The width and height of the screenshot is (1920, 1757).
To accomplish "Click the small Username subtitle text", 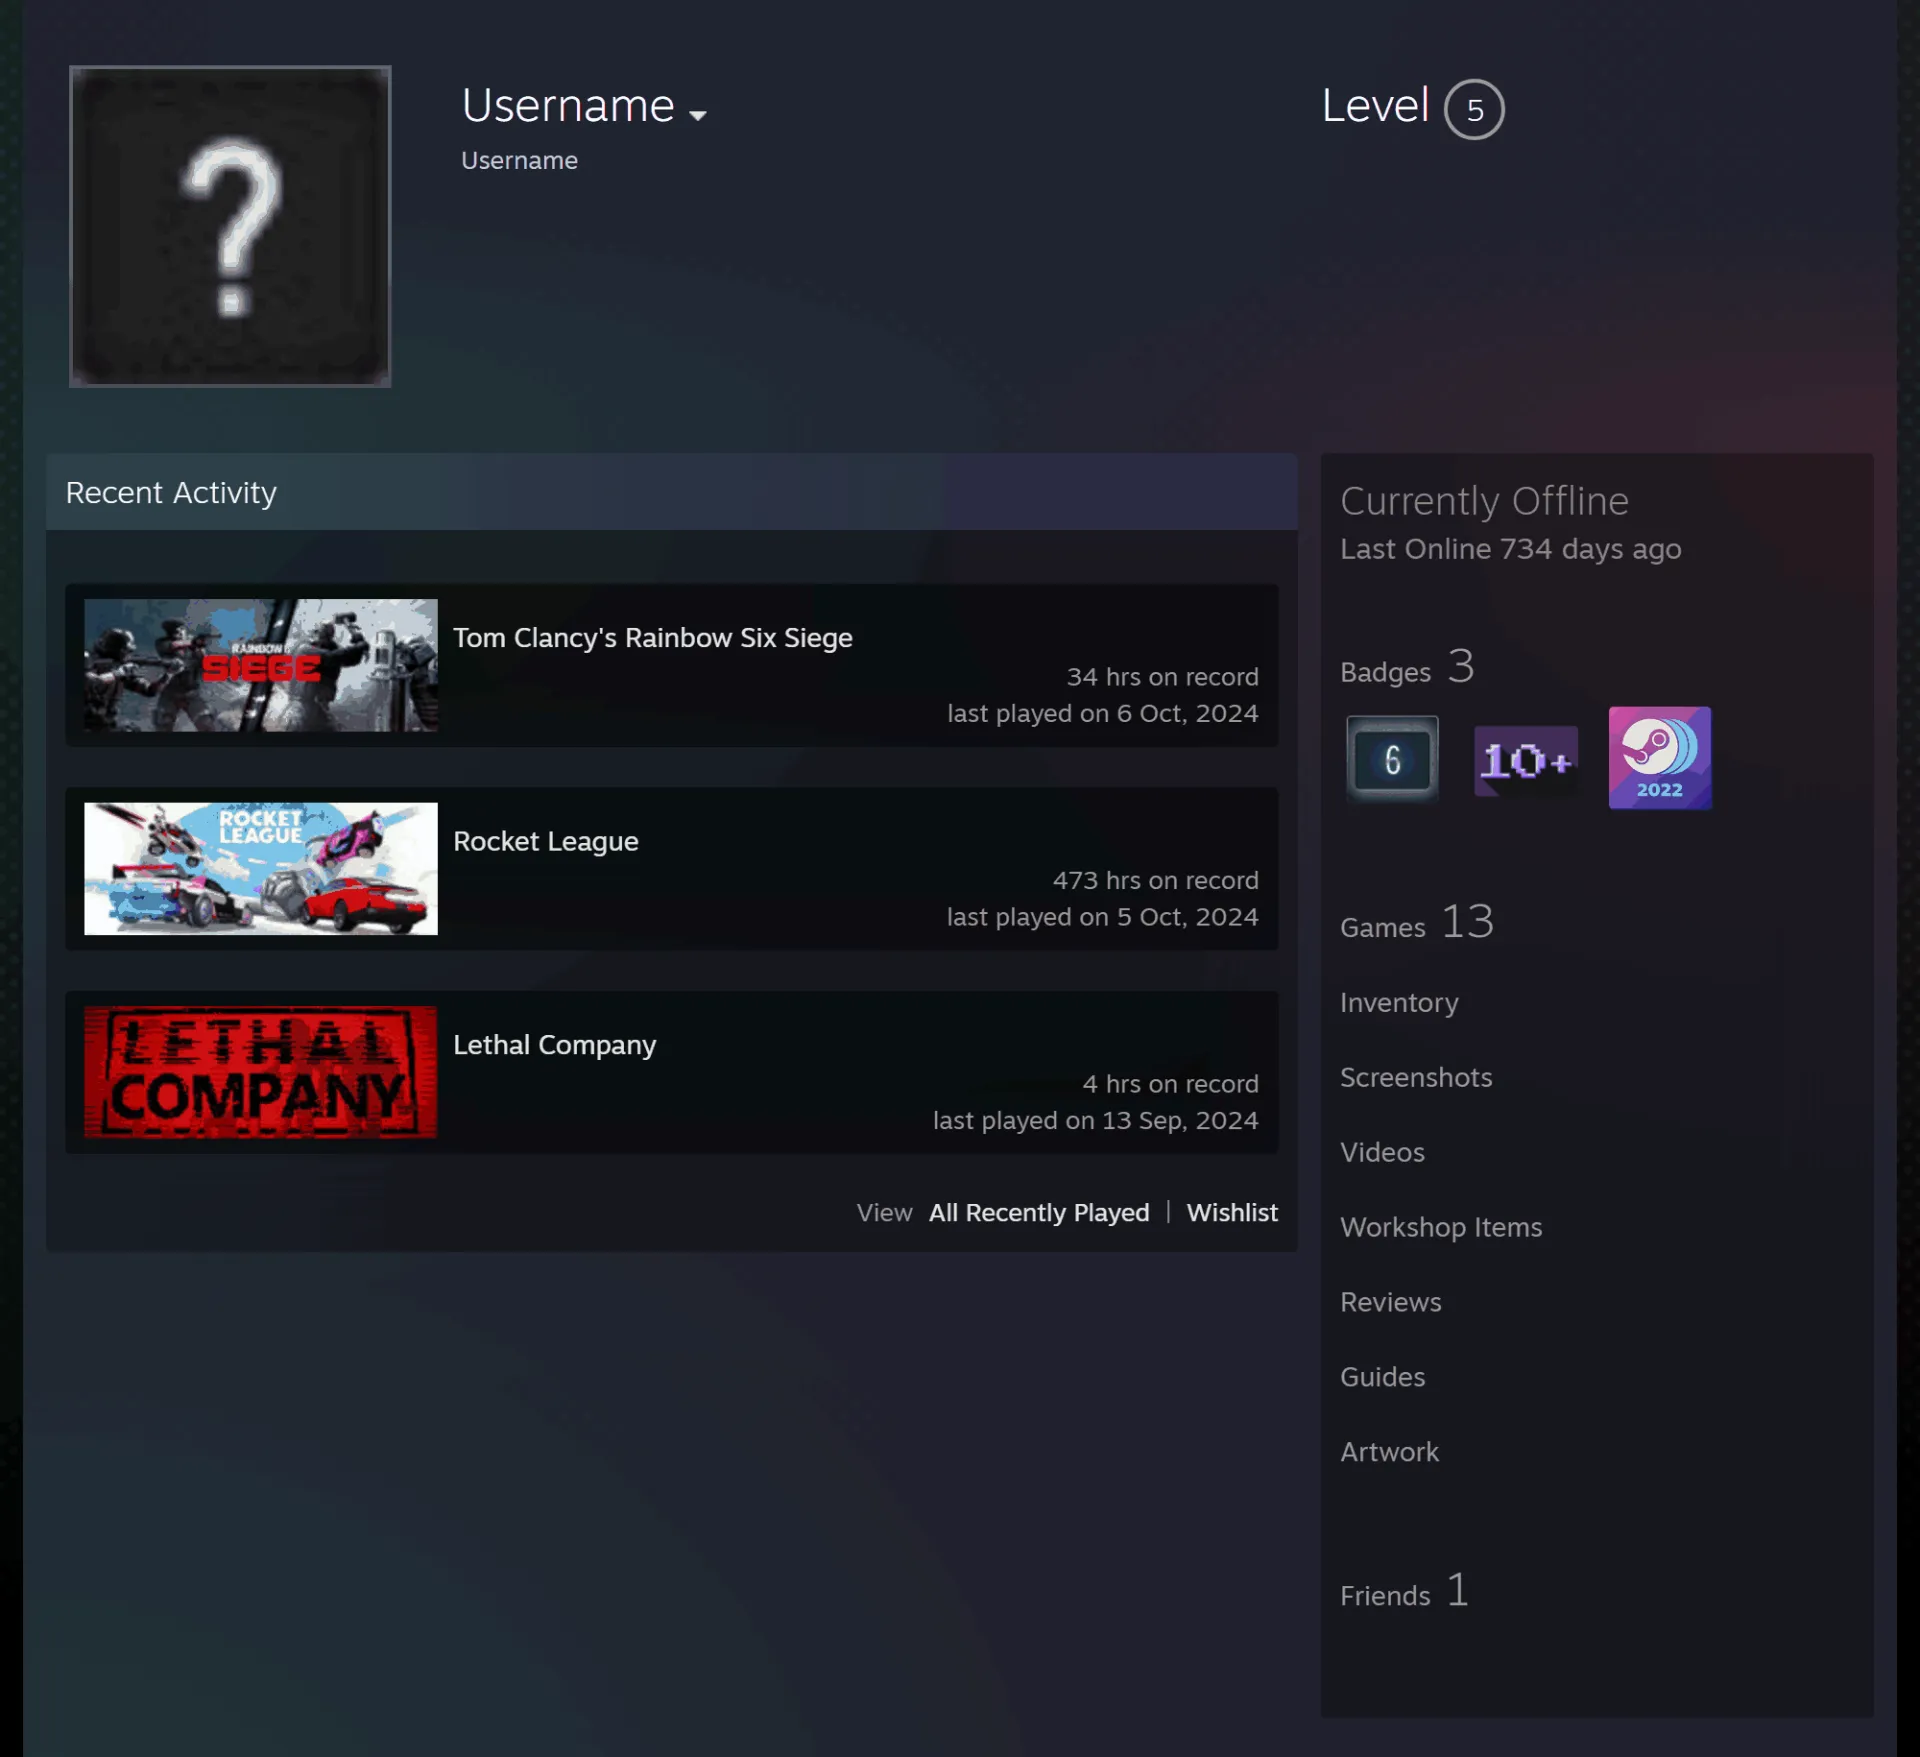I will [519, 161].
